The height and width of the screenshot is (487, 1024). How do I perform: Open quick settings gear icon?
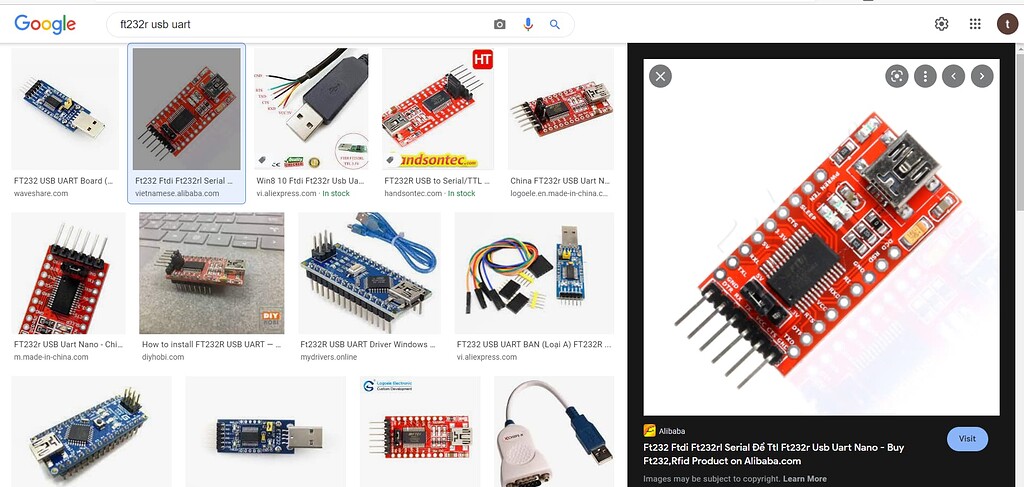point(941,24)
